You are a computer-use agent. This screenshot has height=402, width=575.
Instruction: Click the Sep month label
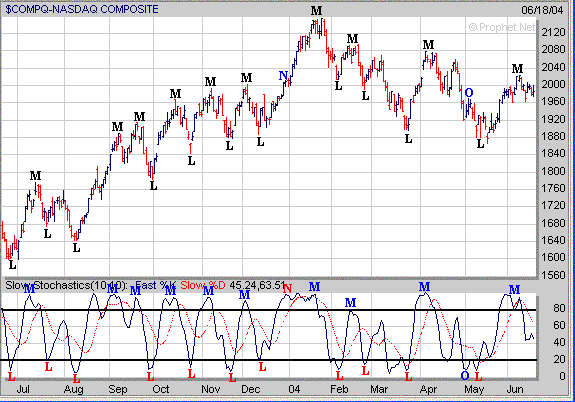click(x=117, y=390)
